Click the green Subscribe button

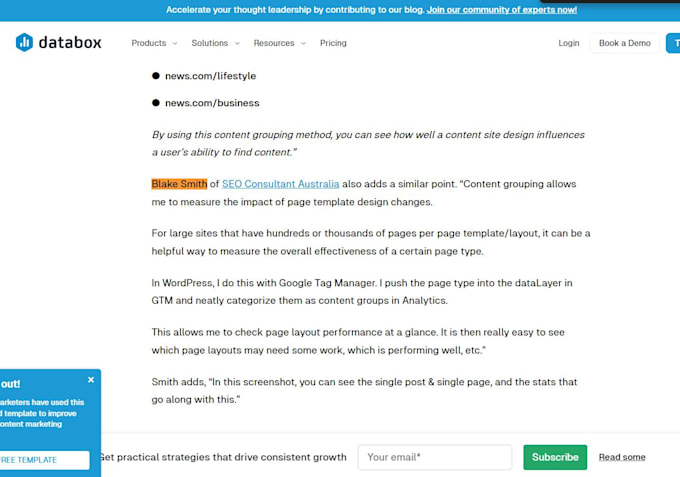pos(555,457)
